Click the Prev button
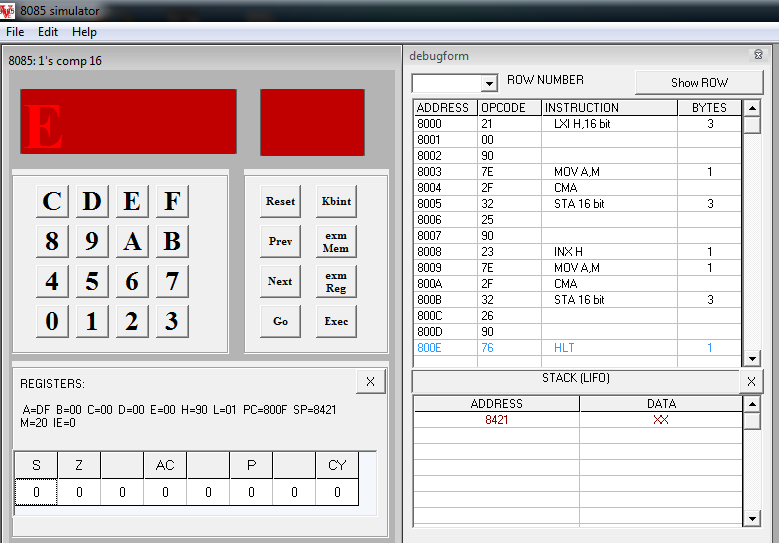Viewport: 781px width, 547px height. 280,241
